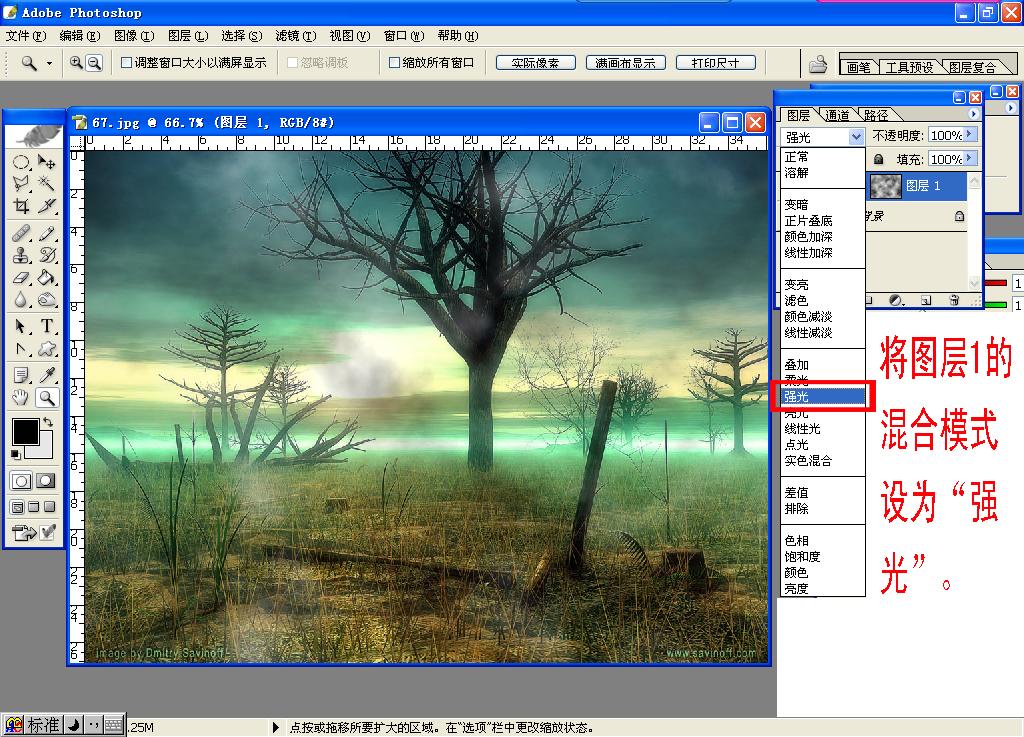1024x737 pixels.
Task: Select the Convert Point pen tool
Action: [x=21, y=349]
